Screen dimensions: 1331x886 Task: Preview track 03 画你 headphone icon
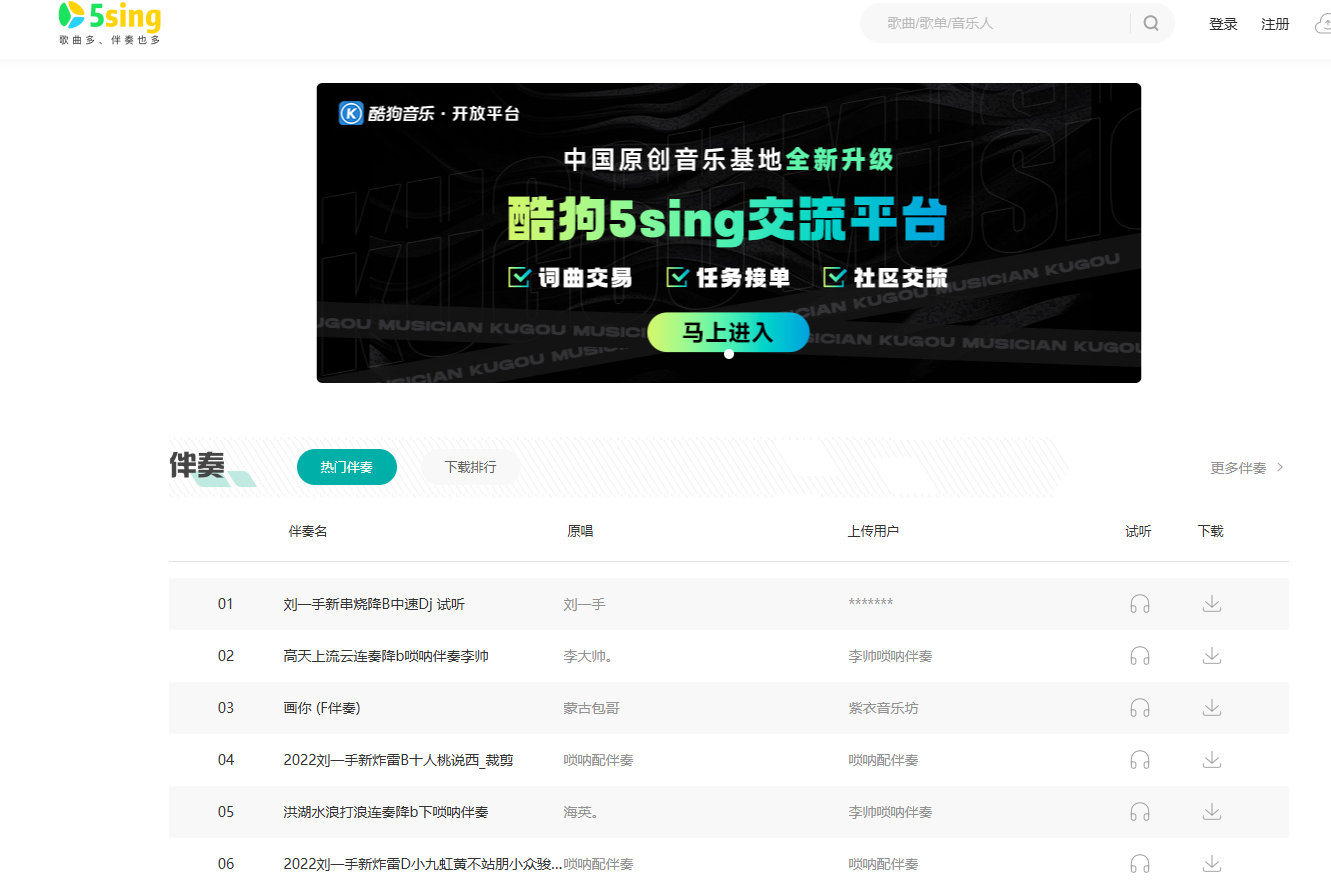click(1139, 708)
